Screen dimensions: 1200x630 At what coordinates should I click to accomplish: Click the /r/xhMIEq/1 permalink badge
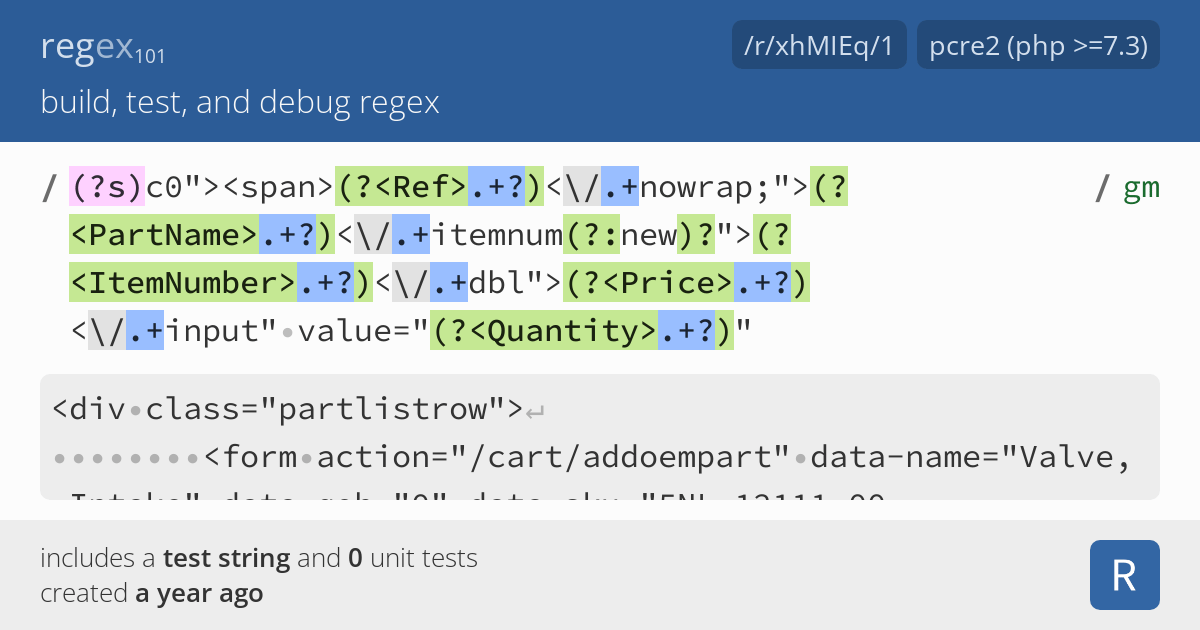[x=819, y=46]
